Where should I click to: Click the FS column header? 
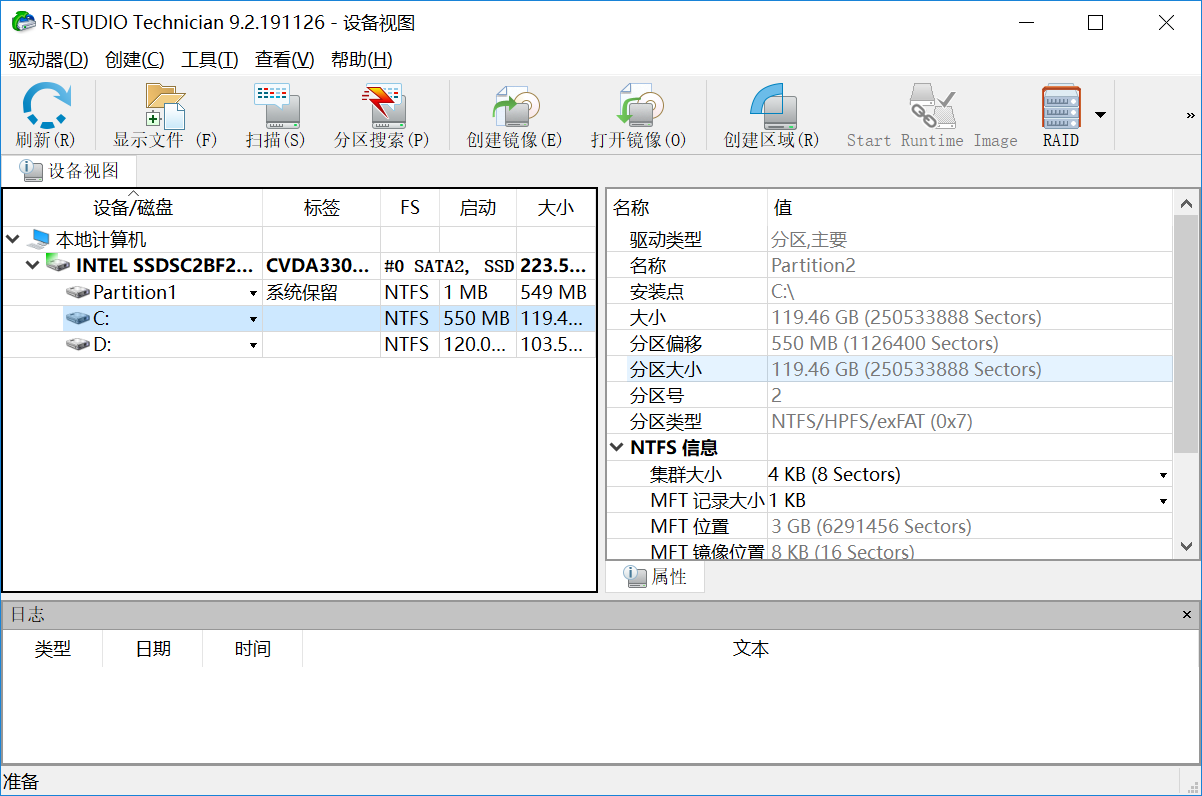coord(410,208)
